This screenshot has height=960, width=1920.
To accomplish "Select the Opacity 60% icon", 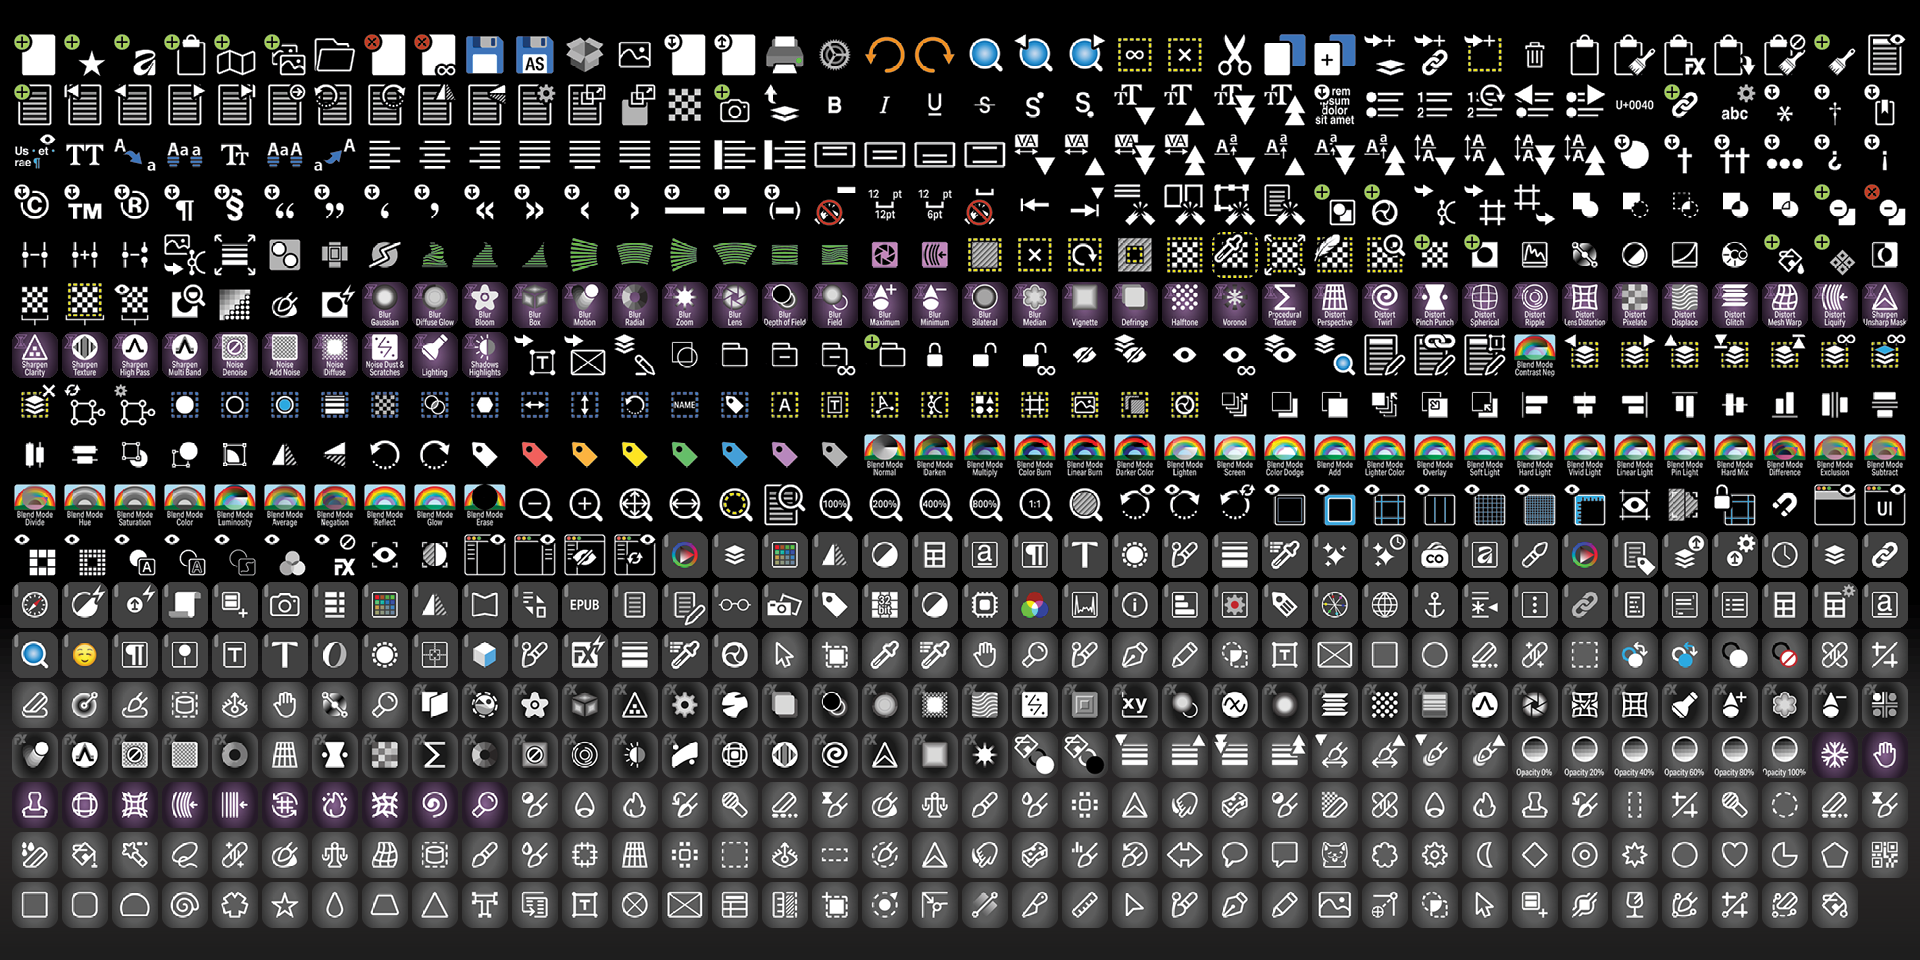I will [1685, 755].
